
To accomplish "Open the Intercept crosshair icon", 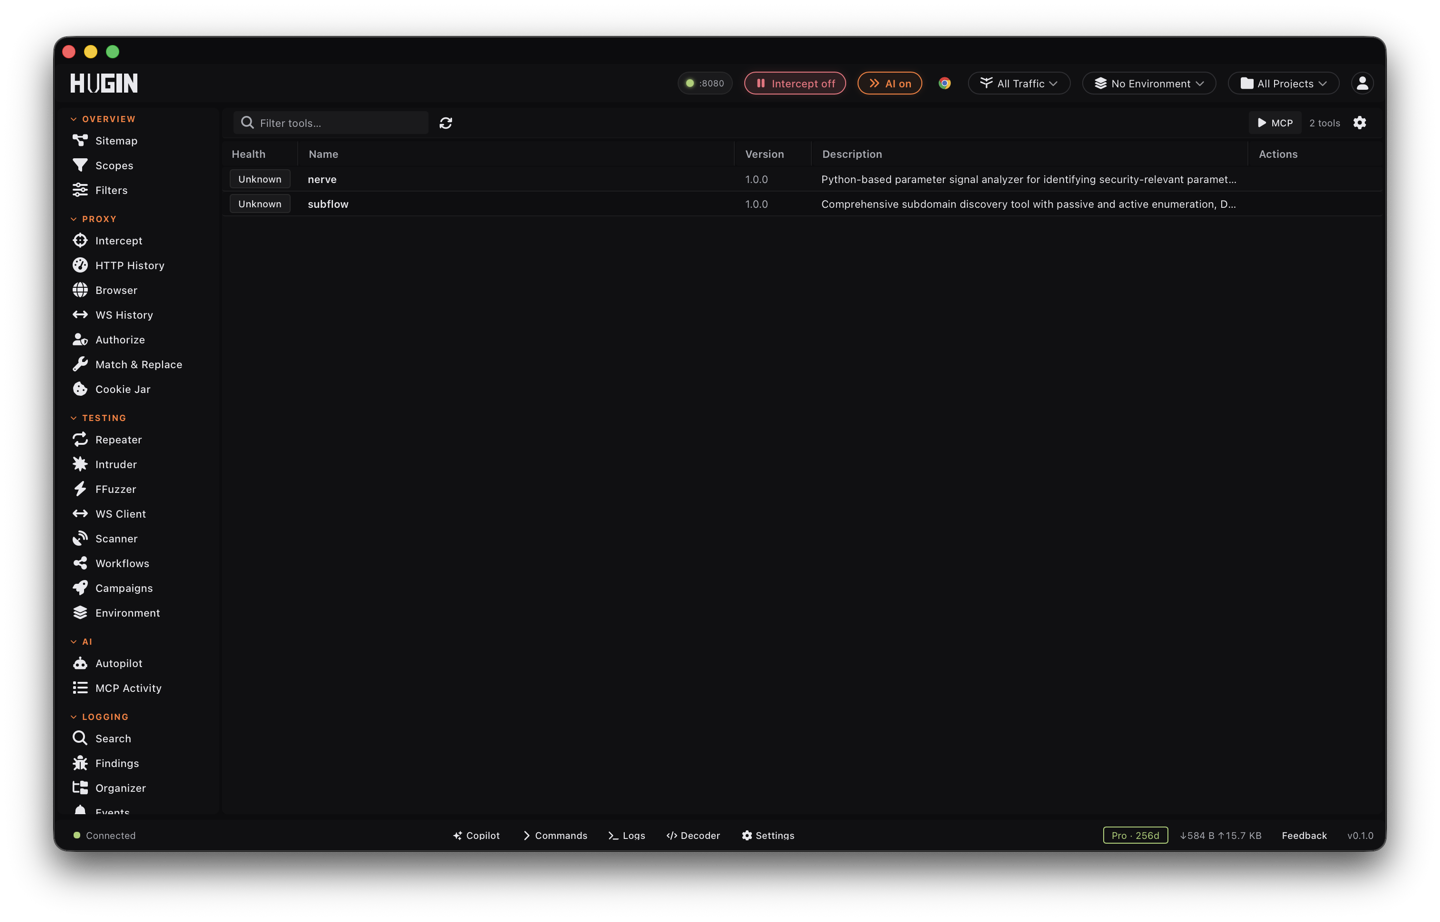I will point(80,240).
